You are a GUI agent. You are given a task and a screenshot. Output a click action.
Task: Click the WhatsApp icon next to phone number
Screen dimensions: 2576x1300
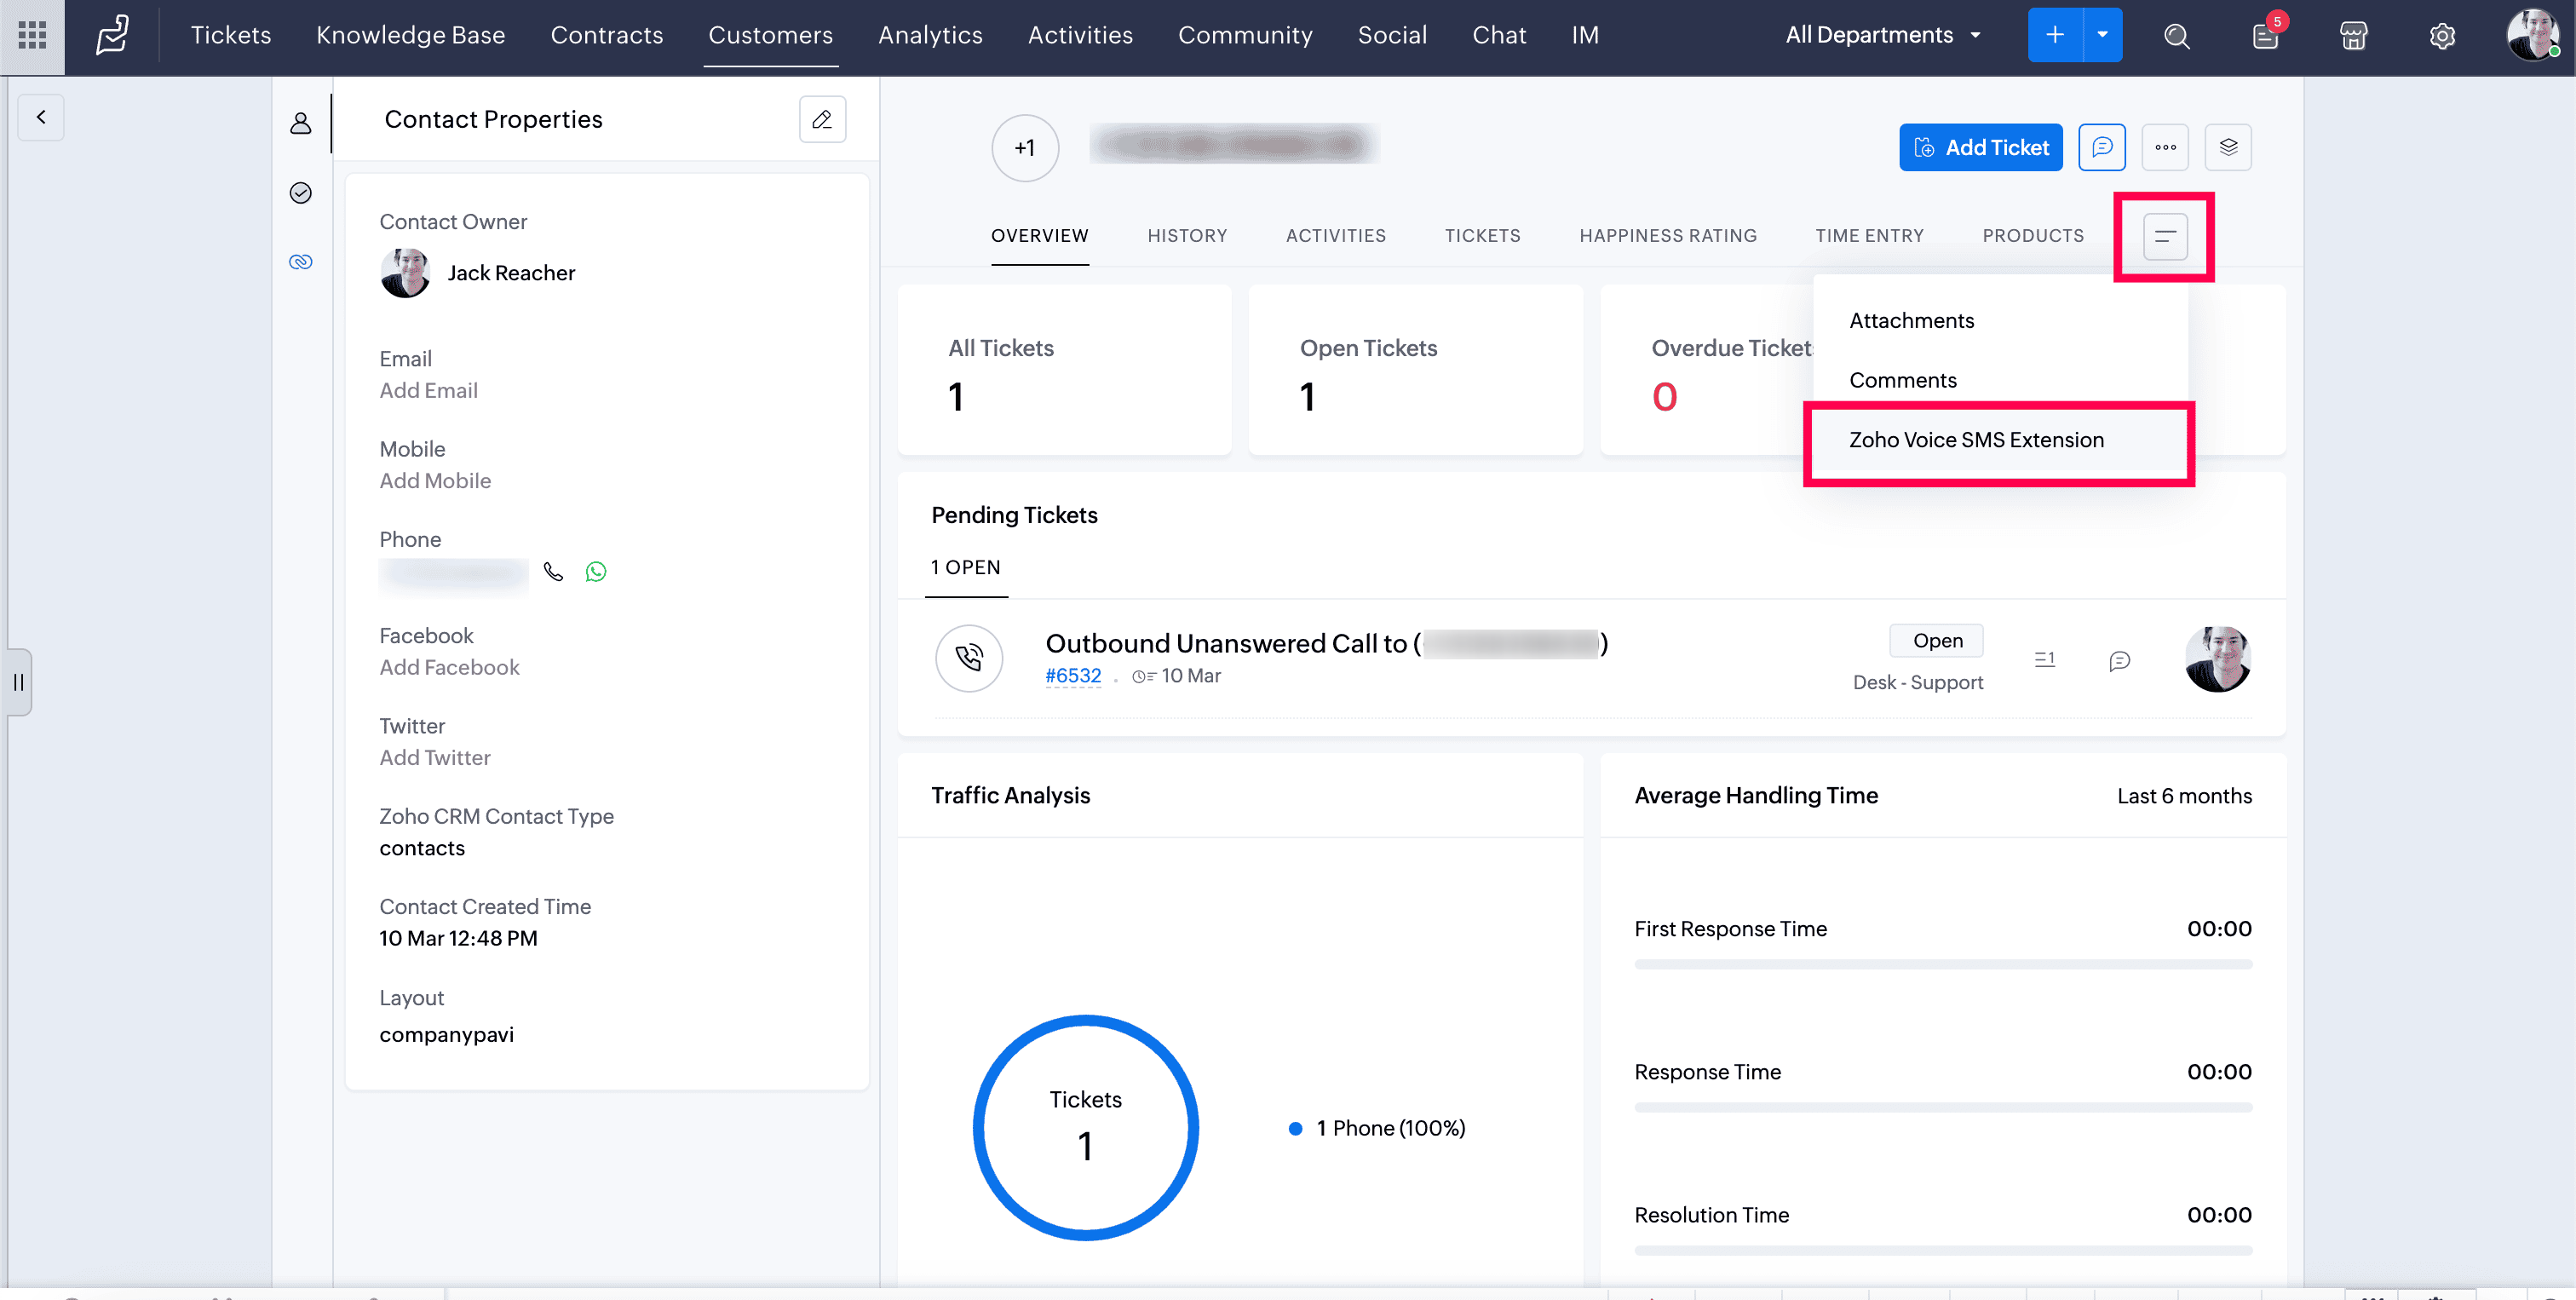click(x=596, y=571)
